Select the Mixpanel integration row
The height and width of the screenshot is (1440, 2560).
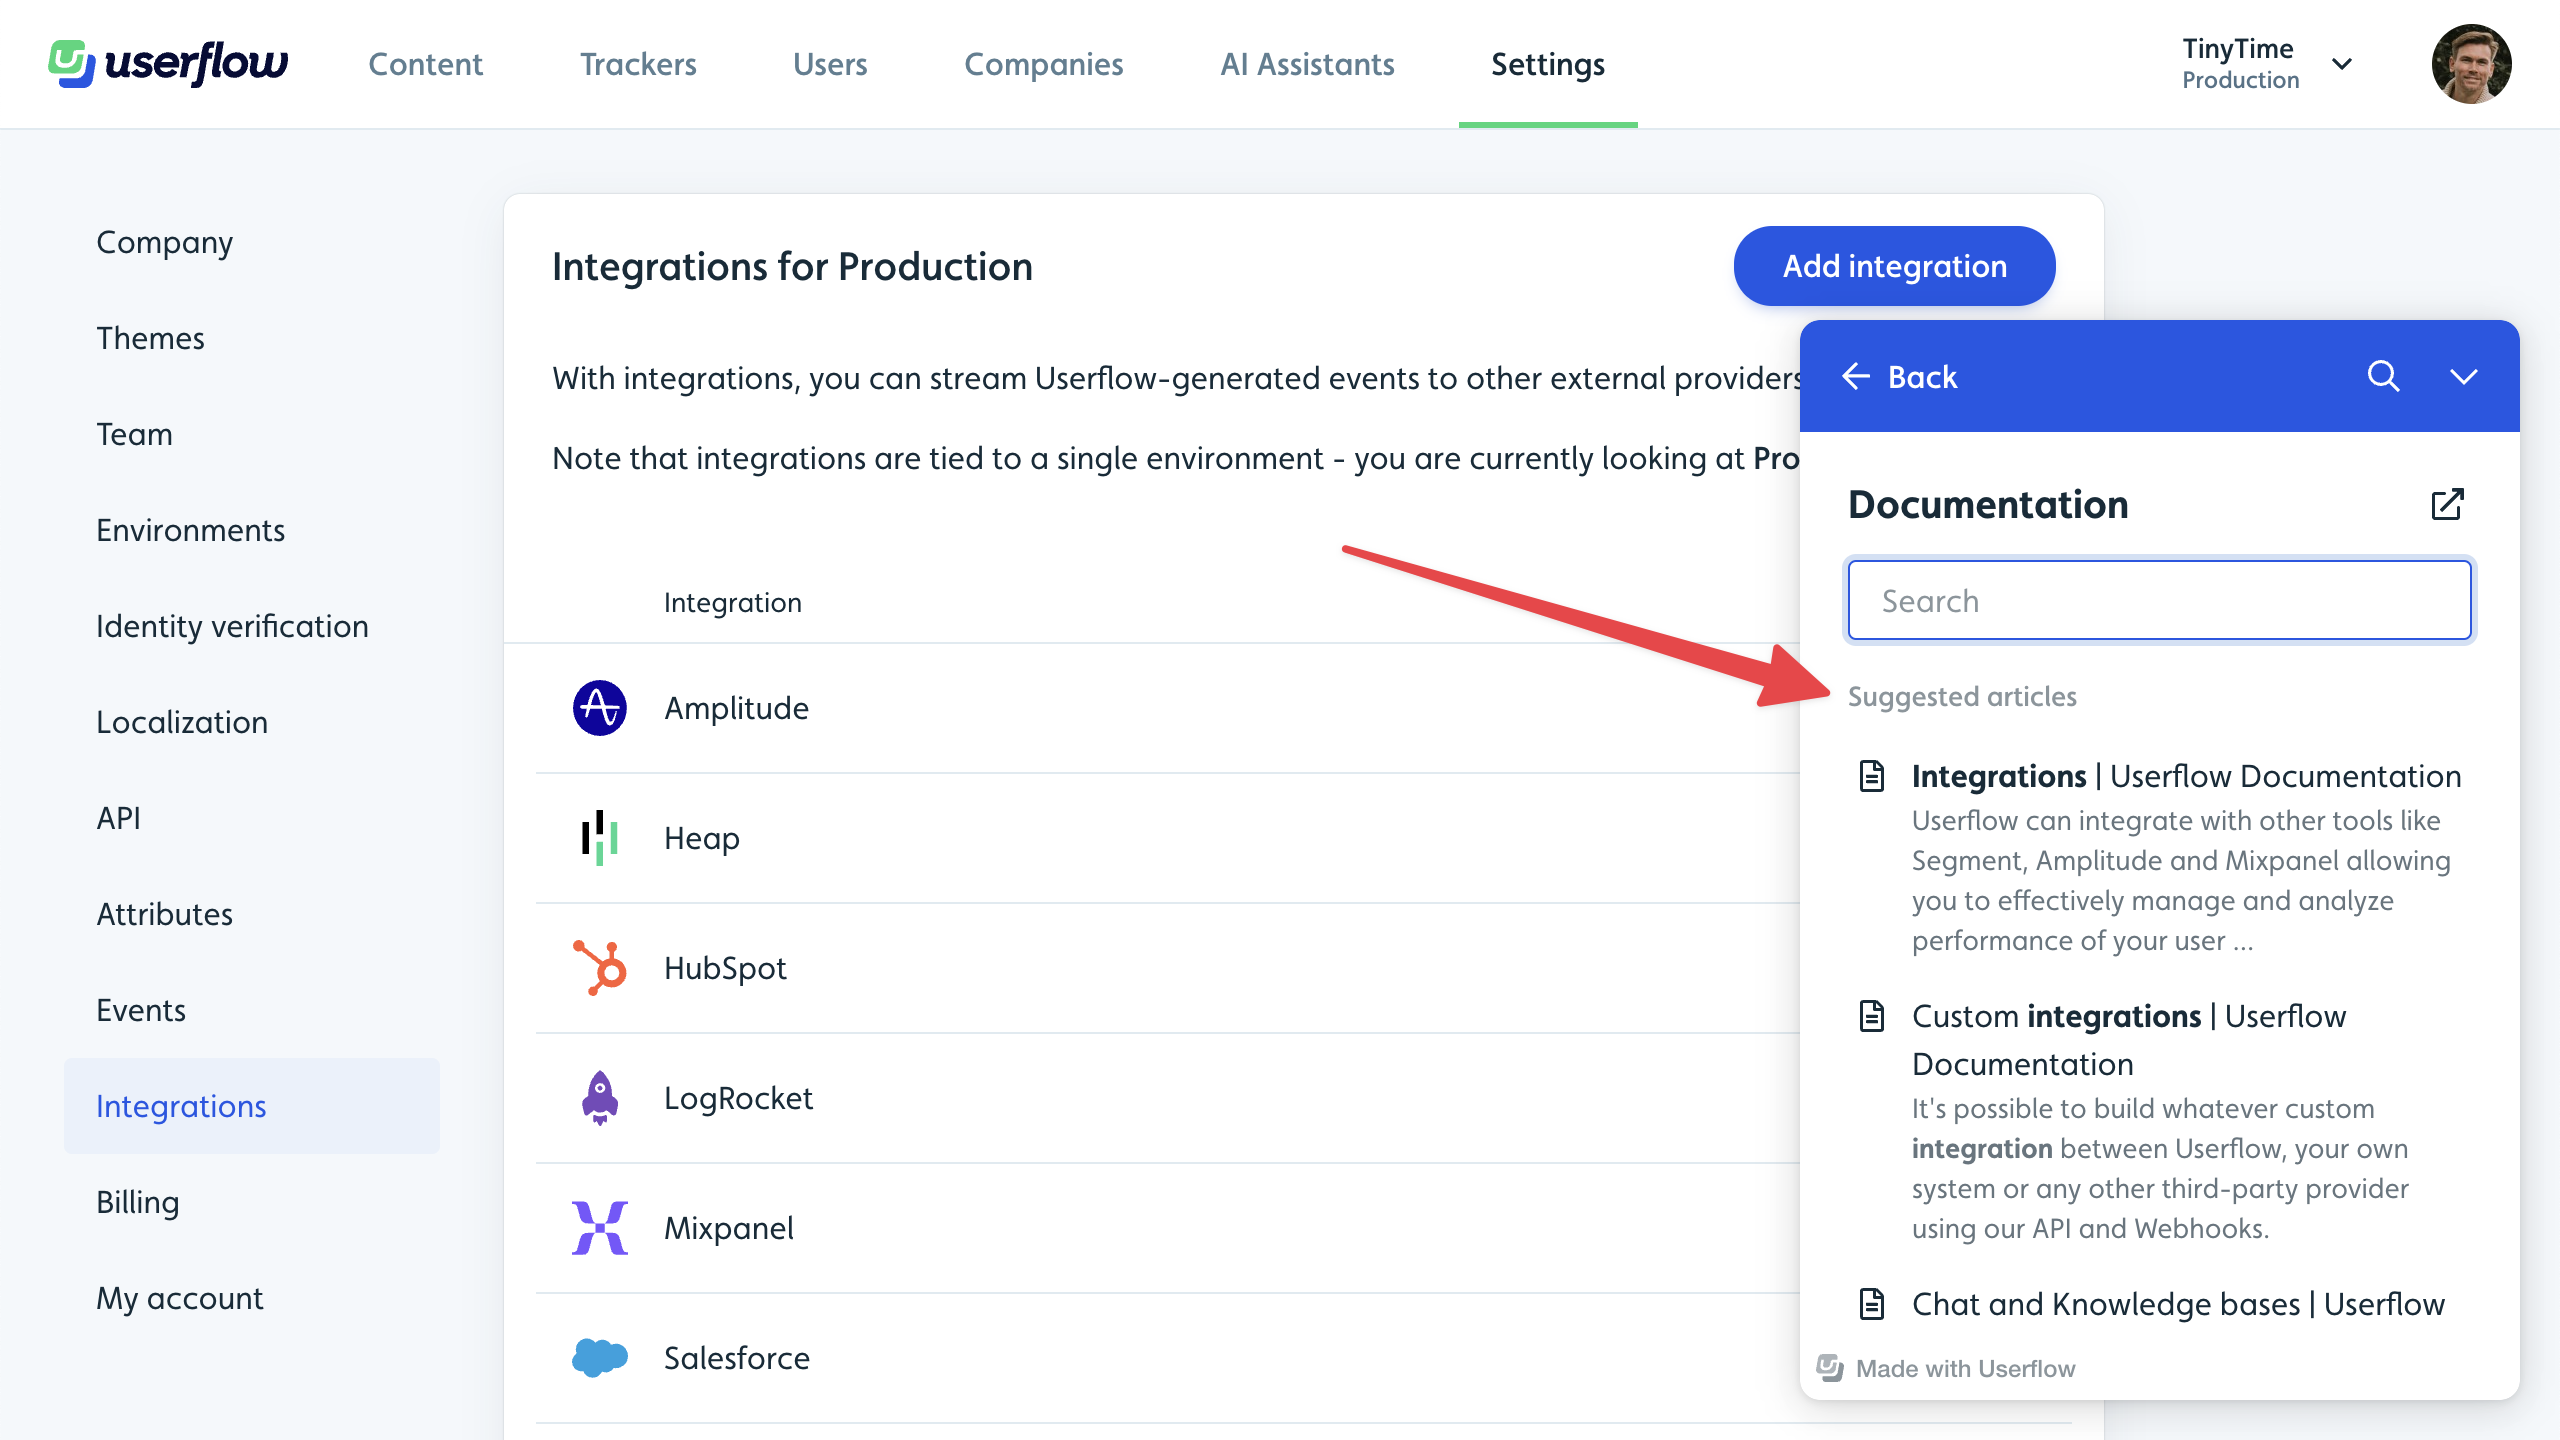pyautogui.click(x=1168, y=1228)
